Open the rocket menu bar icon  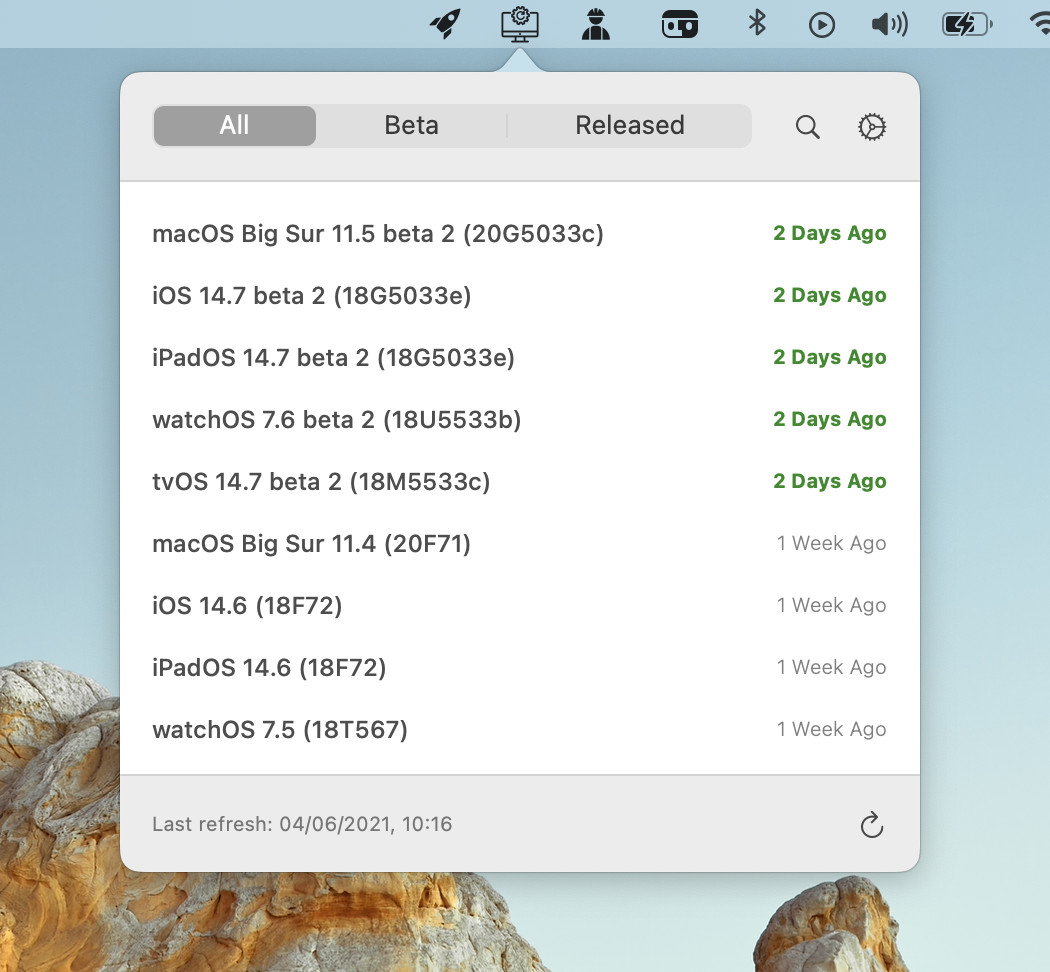[x=445, y=24]
